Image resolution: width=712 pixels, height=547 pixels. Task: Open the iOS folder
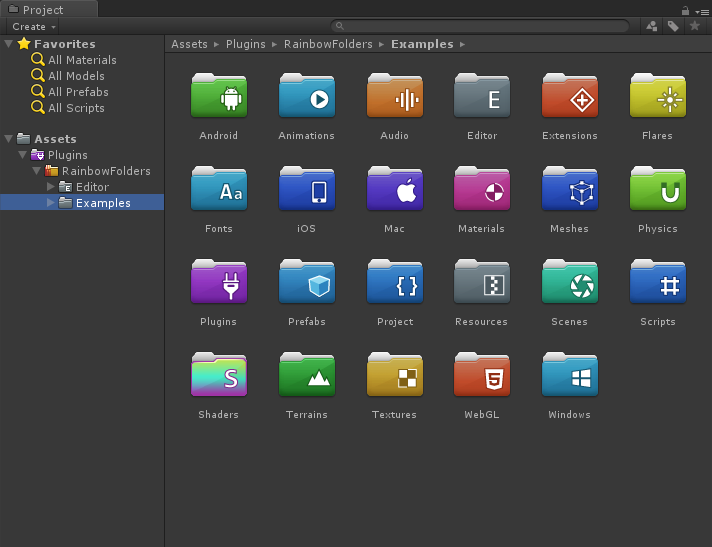307,188
